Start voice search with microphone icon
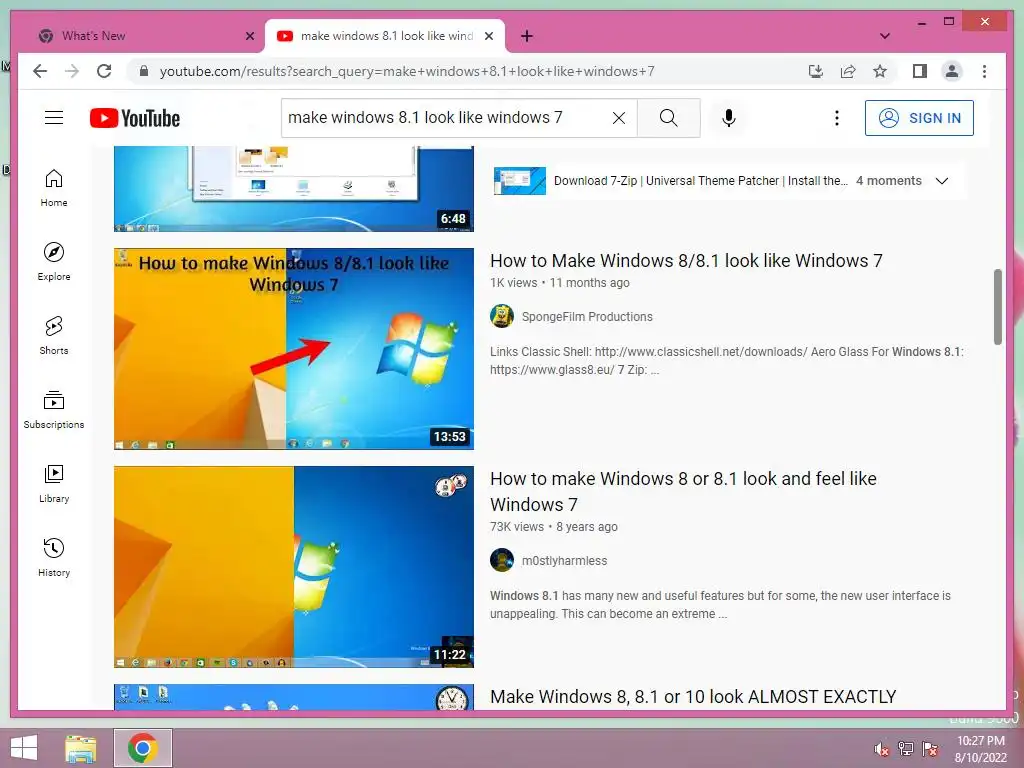The height and width of the screenshot is (768, 1024). coord(729,118)
